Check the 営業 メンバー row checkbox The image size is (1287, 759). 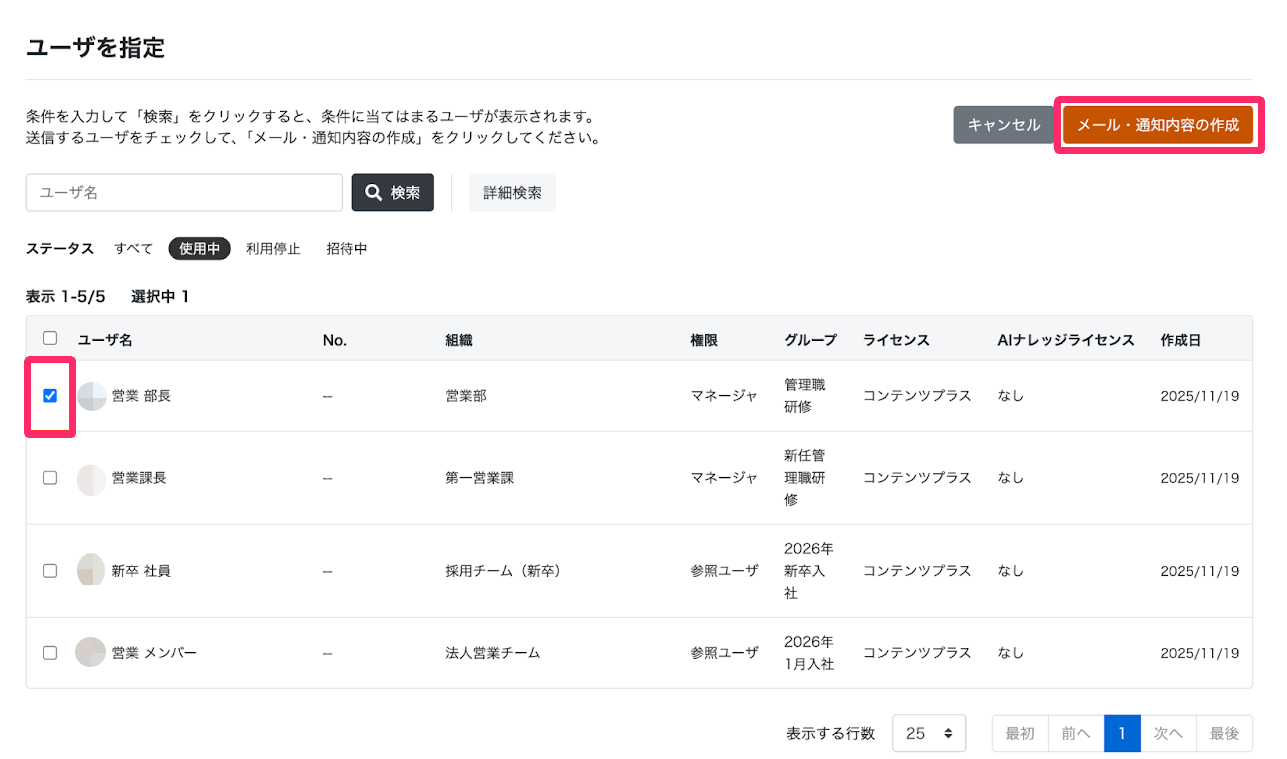tap(50, 653)
